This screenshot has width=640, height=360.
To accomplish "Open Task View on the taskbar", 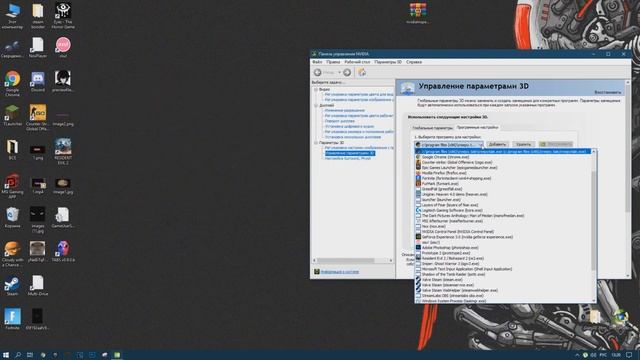I will point(30,355).
